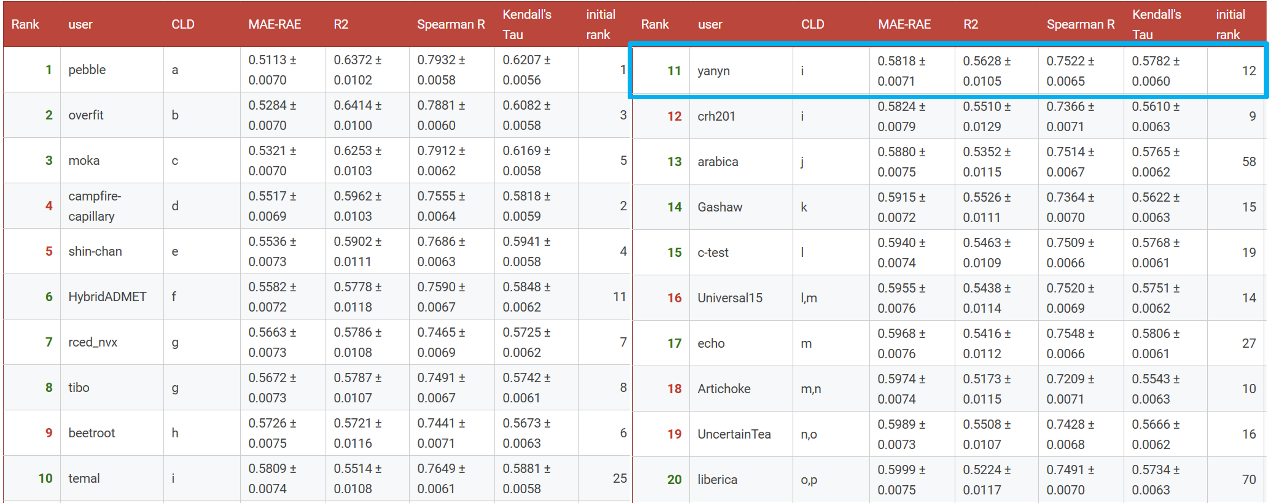Select the user name UncertainTea

[x=735, y=434]
